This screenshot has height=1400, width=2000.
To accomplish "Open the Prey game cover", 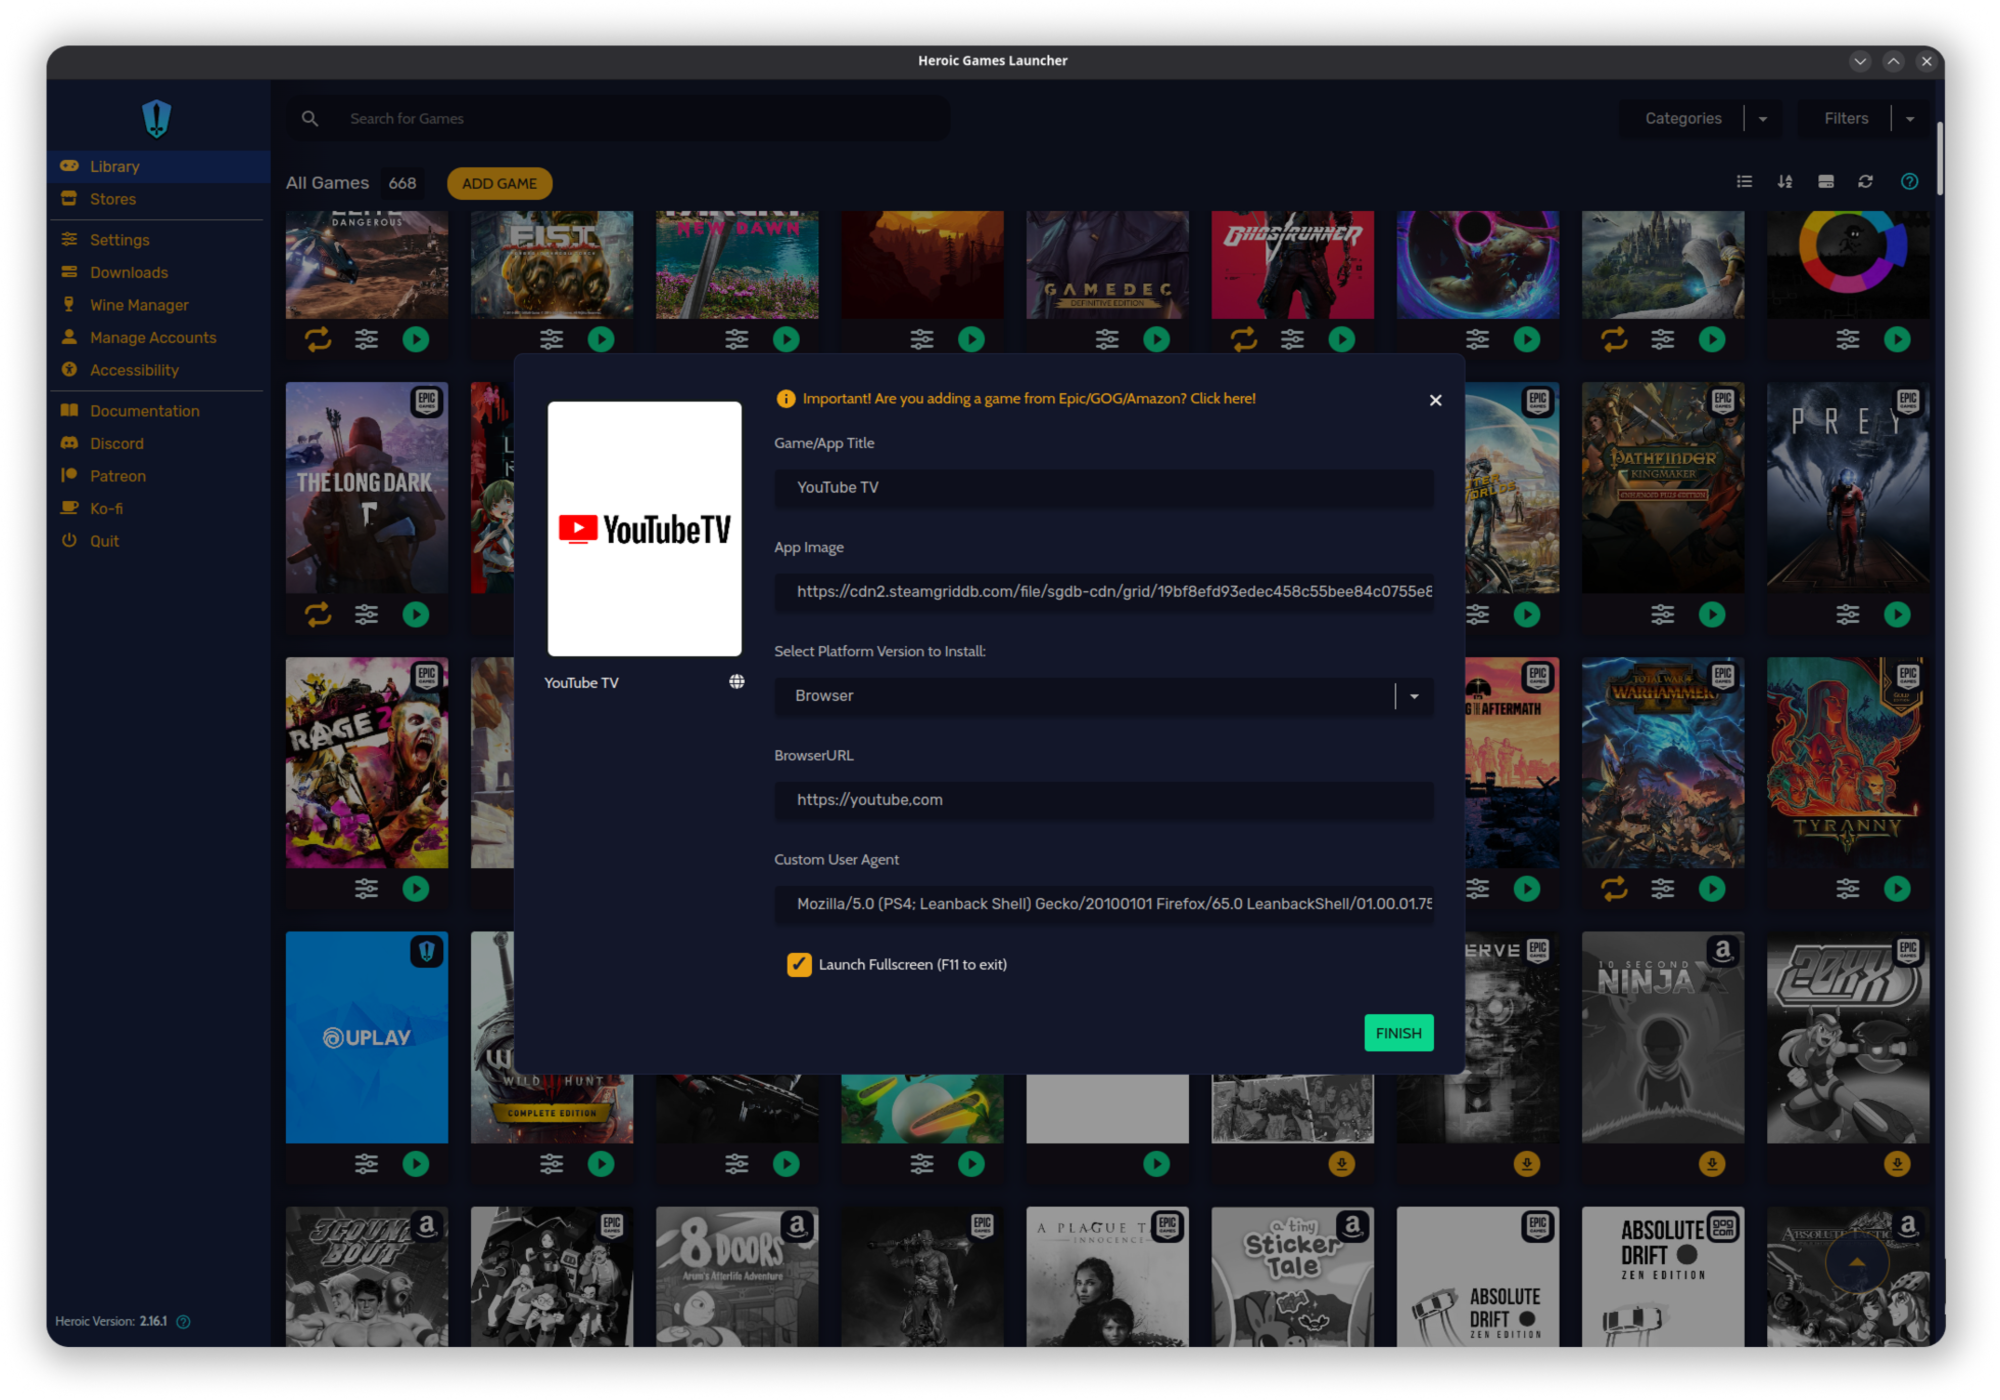I will click(1848, 488).
